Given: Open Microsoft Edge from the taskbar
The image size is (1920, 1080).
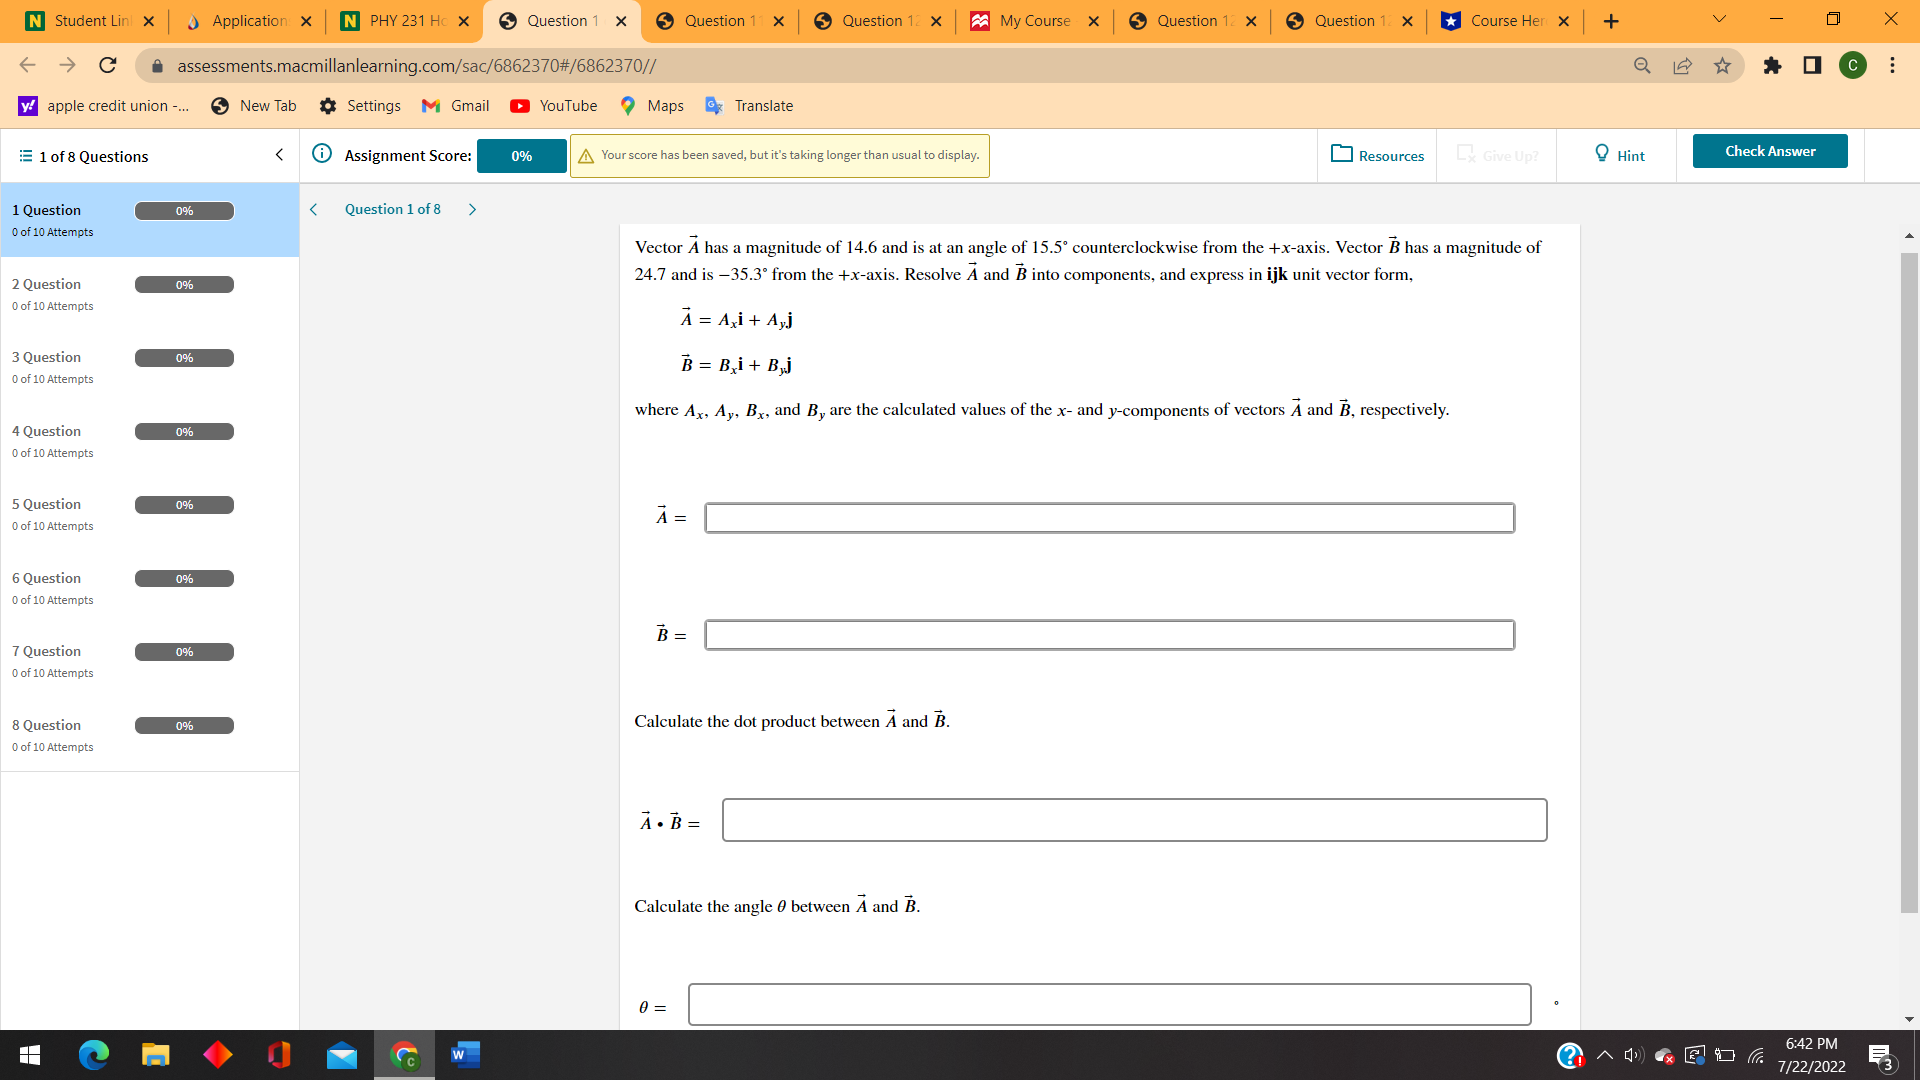Looking at the screenshot, I should click(x=93, y=1055).
